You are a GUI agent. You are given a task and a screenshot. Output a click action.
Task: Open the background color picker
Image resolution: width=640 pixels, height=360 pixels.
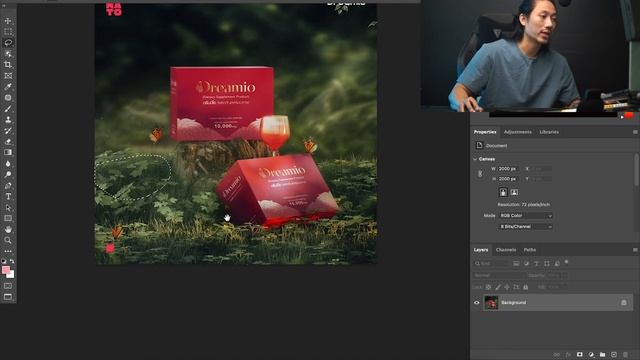(11, 275)
